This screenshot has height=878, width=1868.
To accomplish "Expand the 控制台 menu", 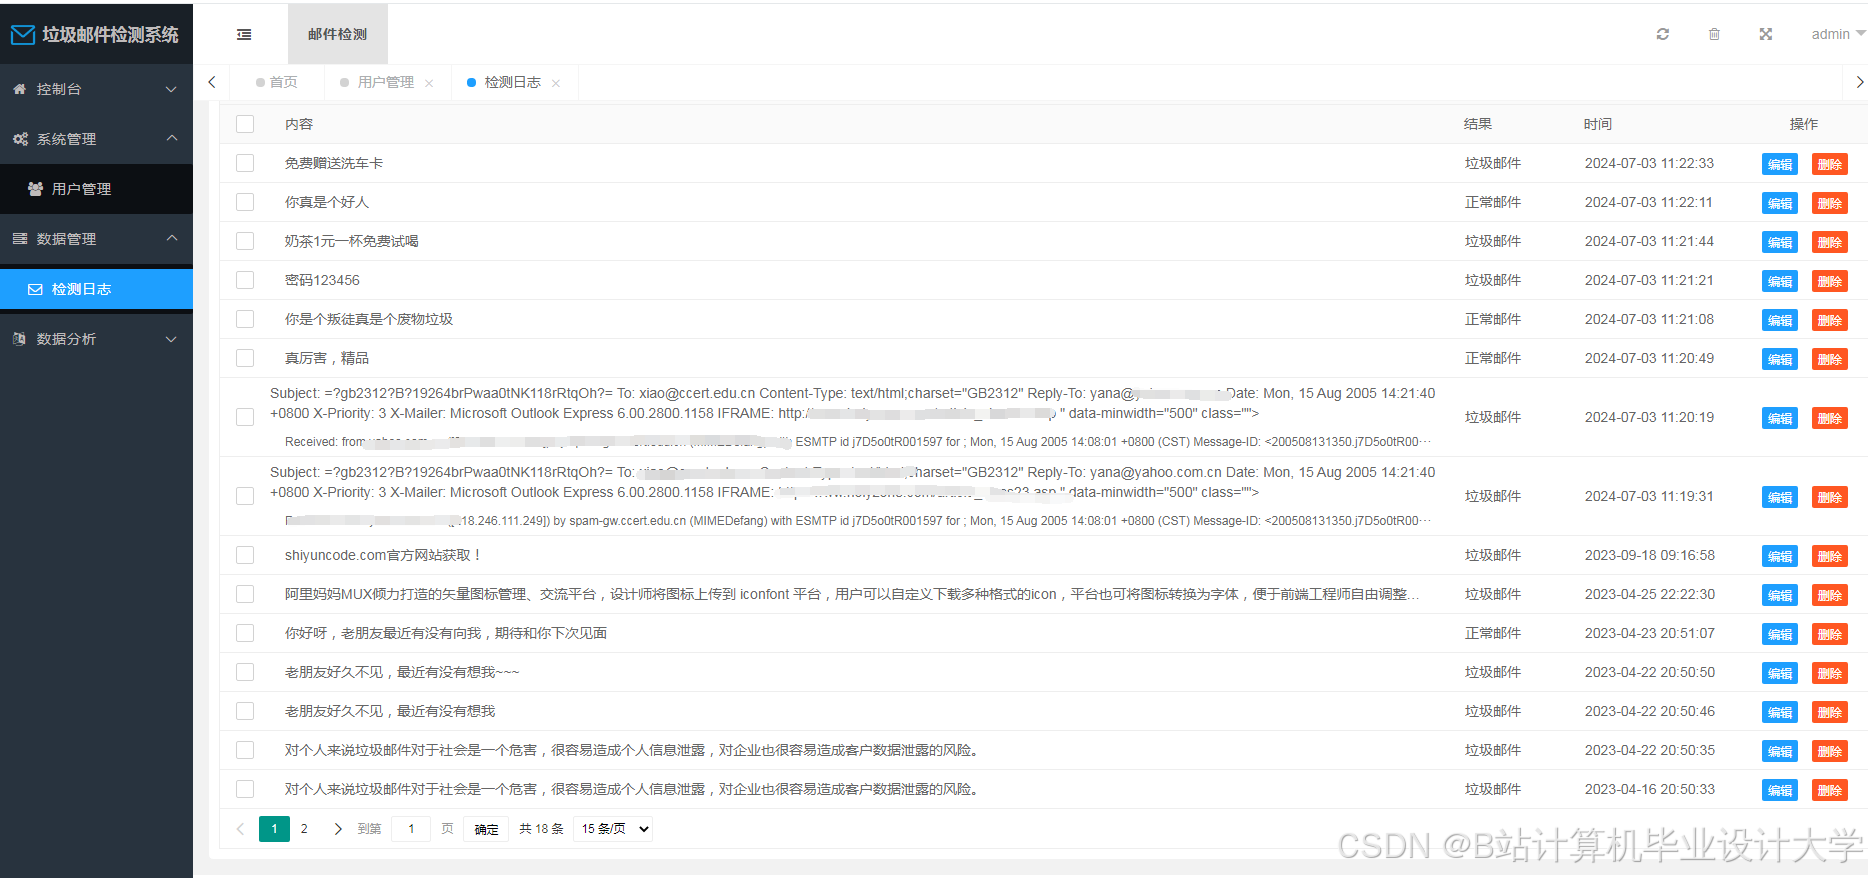I will pyautogui.click(x=97, y=89).
